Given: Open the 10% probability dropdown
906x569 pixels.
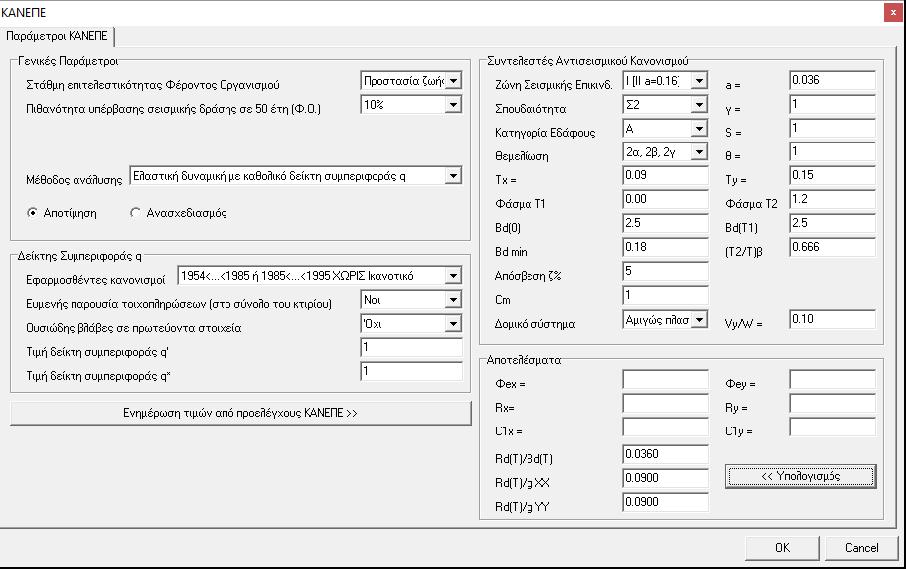Looking at the screenshot, I should (411, 105).
